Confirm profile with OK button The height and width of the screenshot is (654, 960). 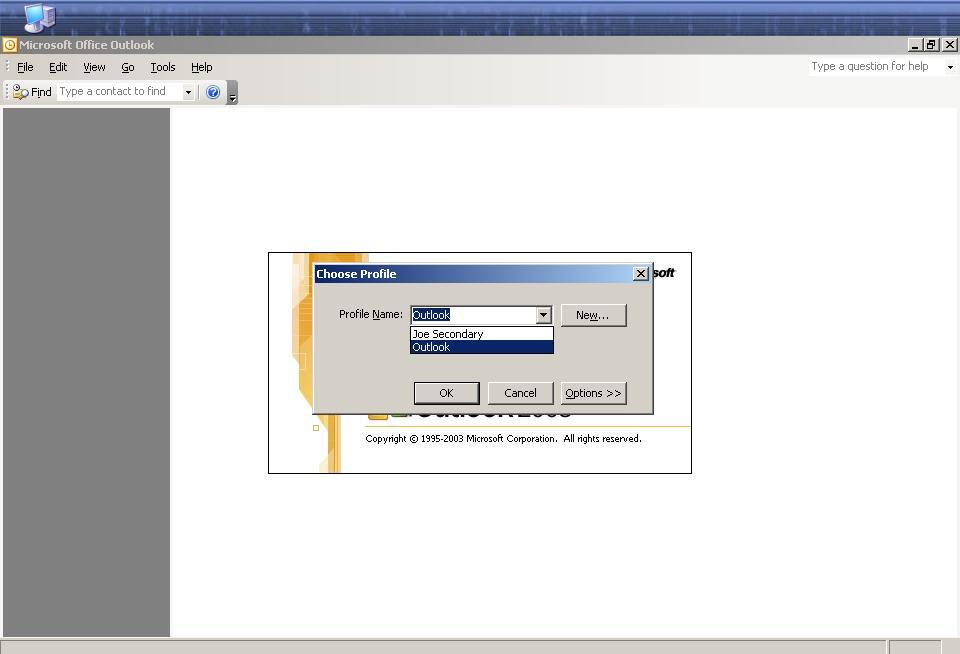click(x=446, y=393)
